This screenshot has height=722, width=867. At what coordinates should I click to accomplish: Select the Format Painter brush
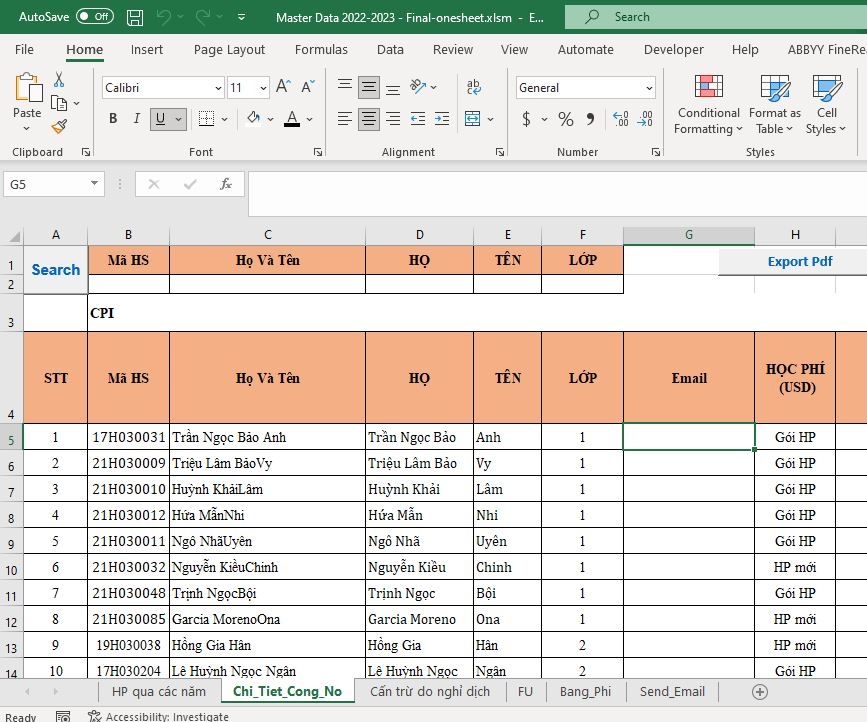coord(59,127)
